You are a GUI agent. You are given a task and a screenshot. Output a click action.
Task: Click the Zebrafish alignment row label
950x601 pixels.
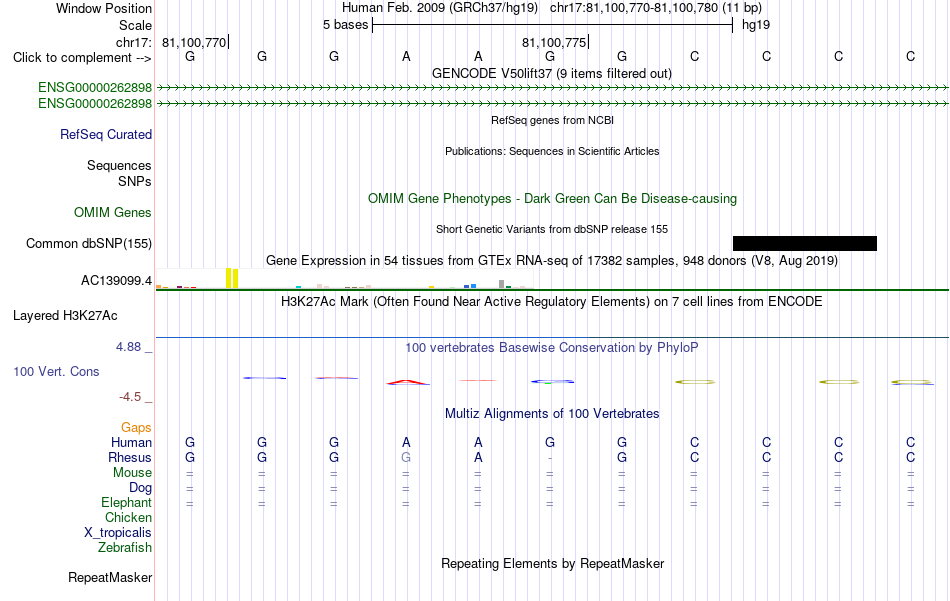click(125, 548)
